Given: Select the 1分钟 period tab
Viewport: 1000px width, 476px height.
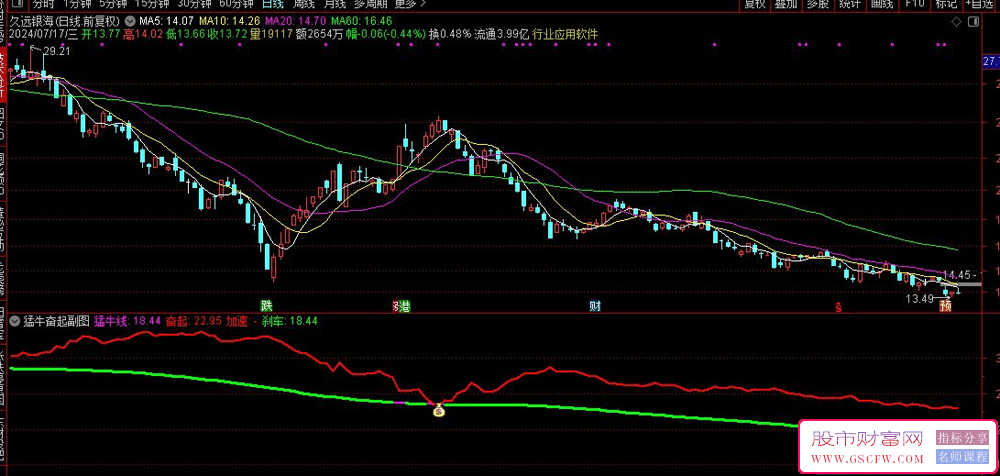Looking at the screenshot, I should point(77,3).
